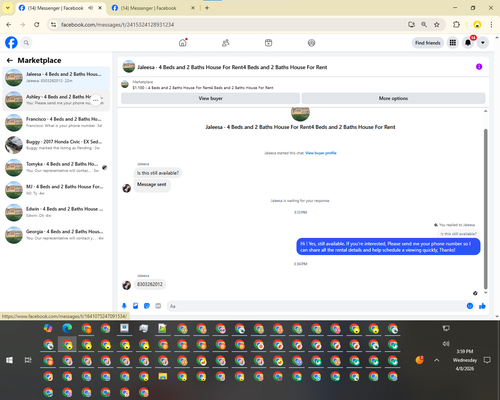Open the tab search dropdown chevron
The width and height of the screenshot is (500, 400).
pyautogui.click(x=7, y=8)
